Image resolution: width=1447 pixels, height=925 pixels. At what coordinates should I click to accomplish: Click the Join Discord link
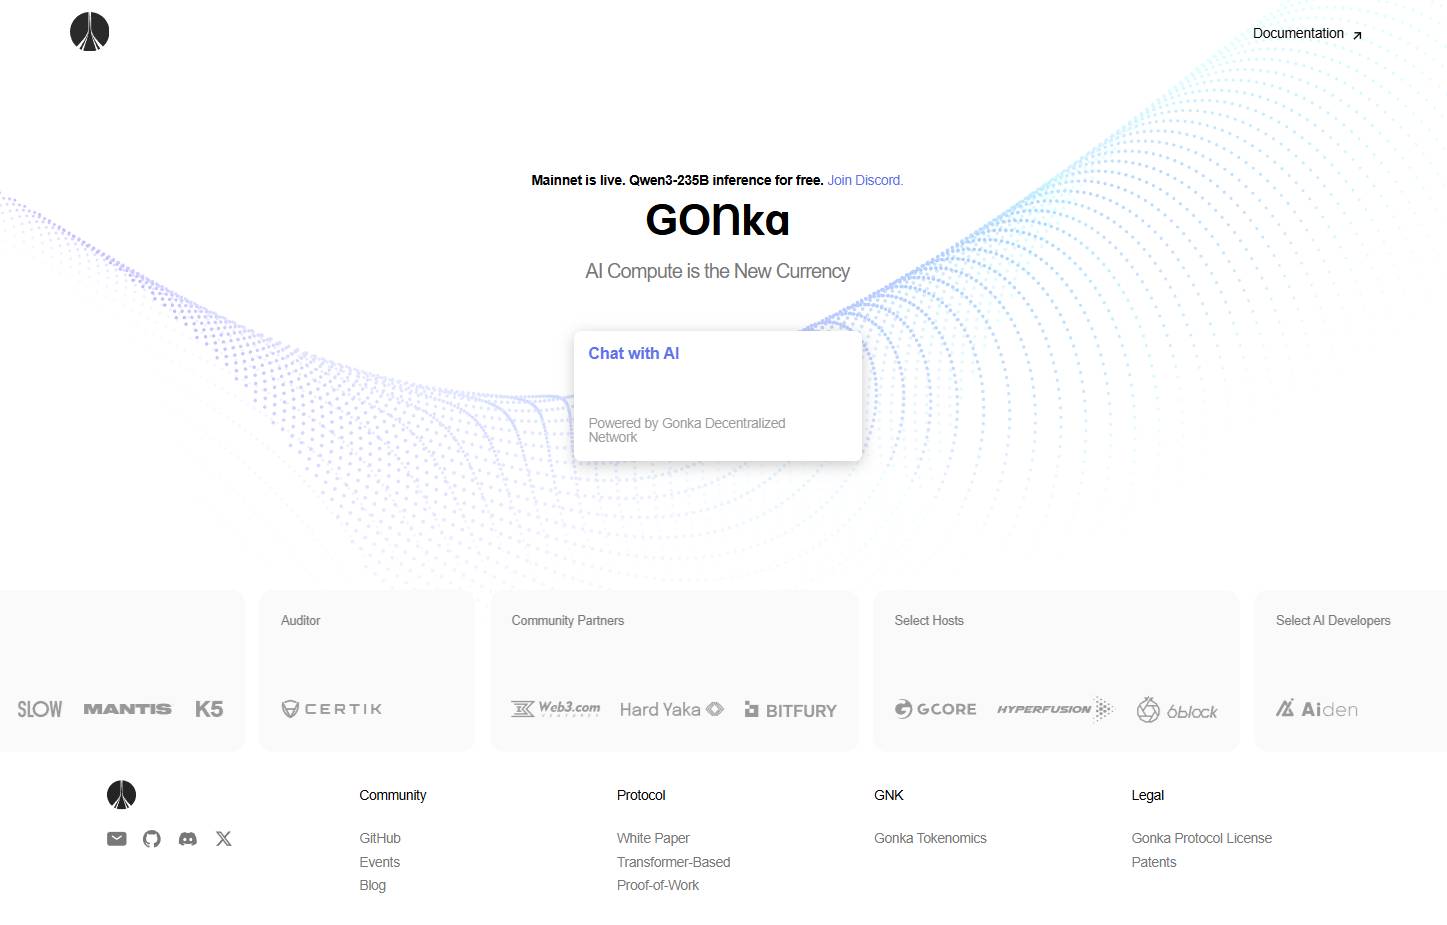pos(865,181)
